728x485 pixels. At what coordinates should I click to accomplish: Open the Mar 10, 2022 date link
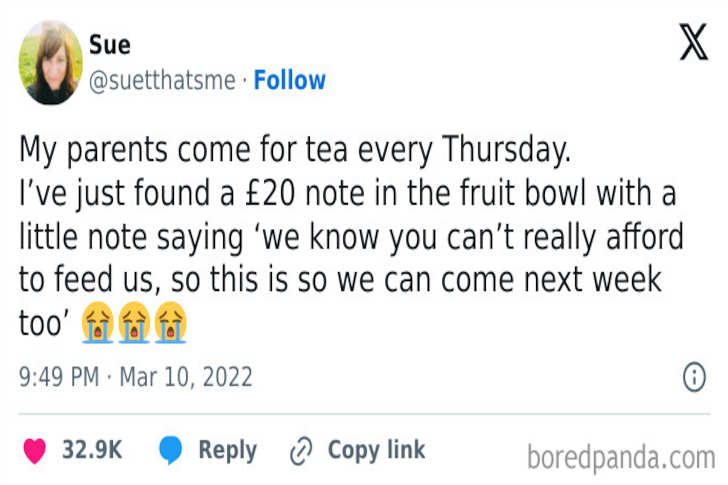coord(187,378)
